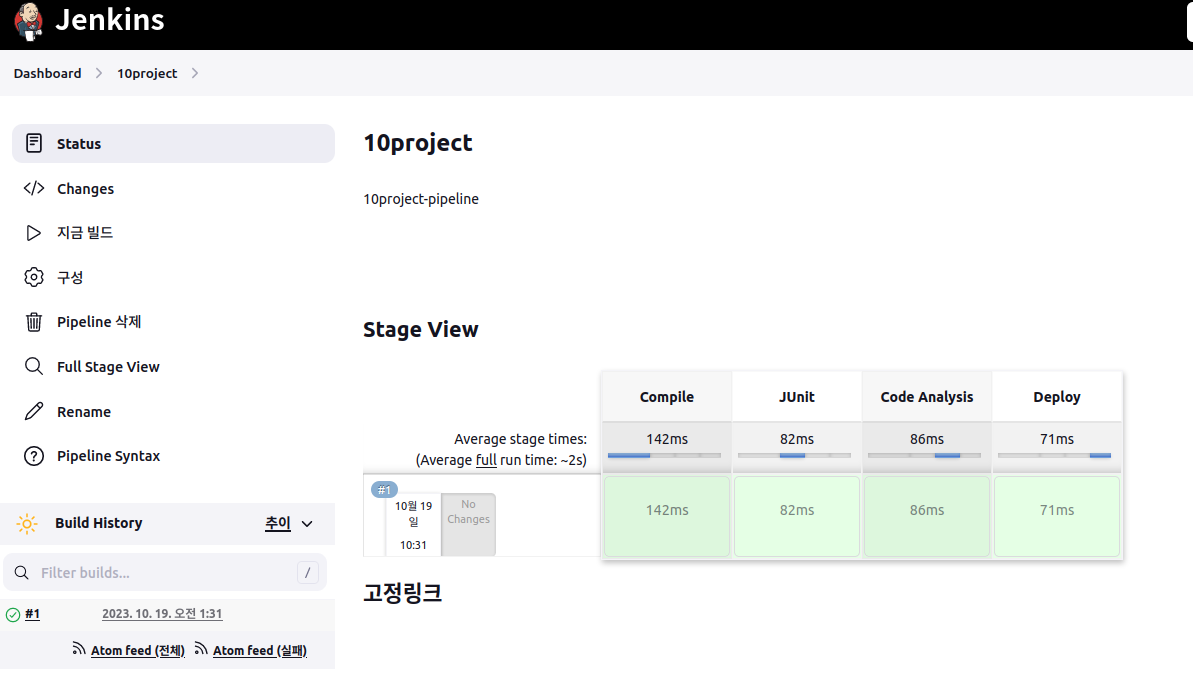Viewport: 1193px width, 686px height.
Task: Click the JUnit stage column header
Action: click(x=797, y=397)
